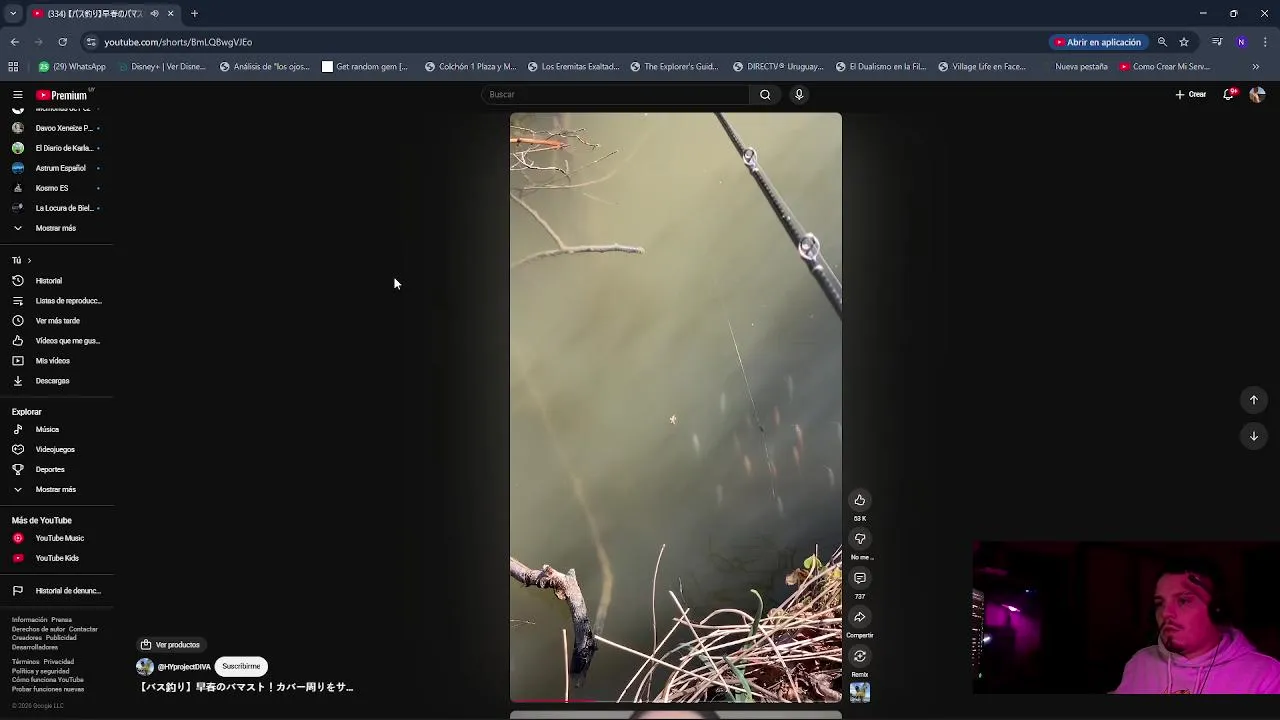The width and height of the screenshot is (1280, 720).
Task: Open Ver productos button
Action: [x=171, y=645]
